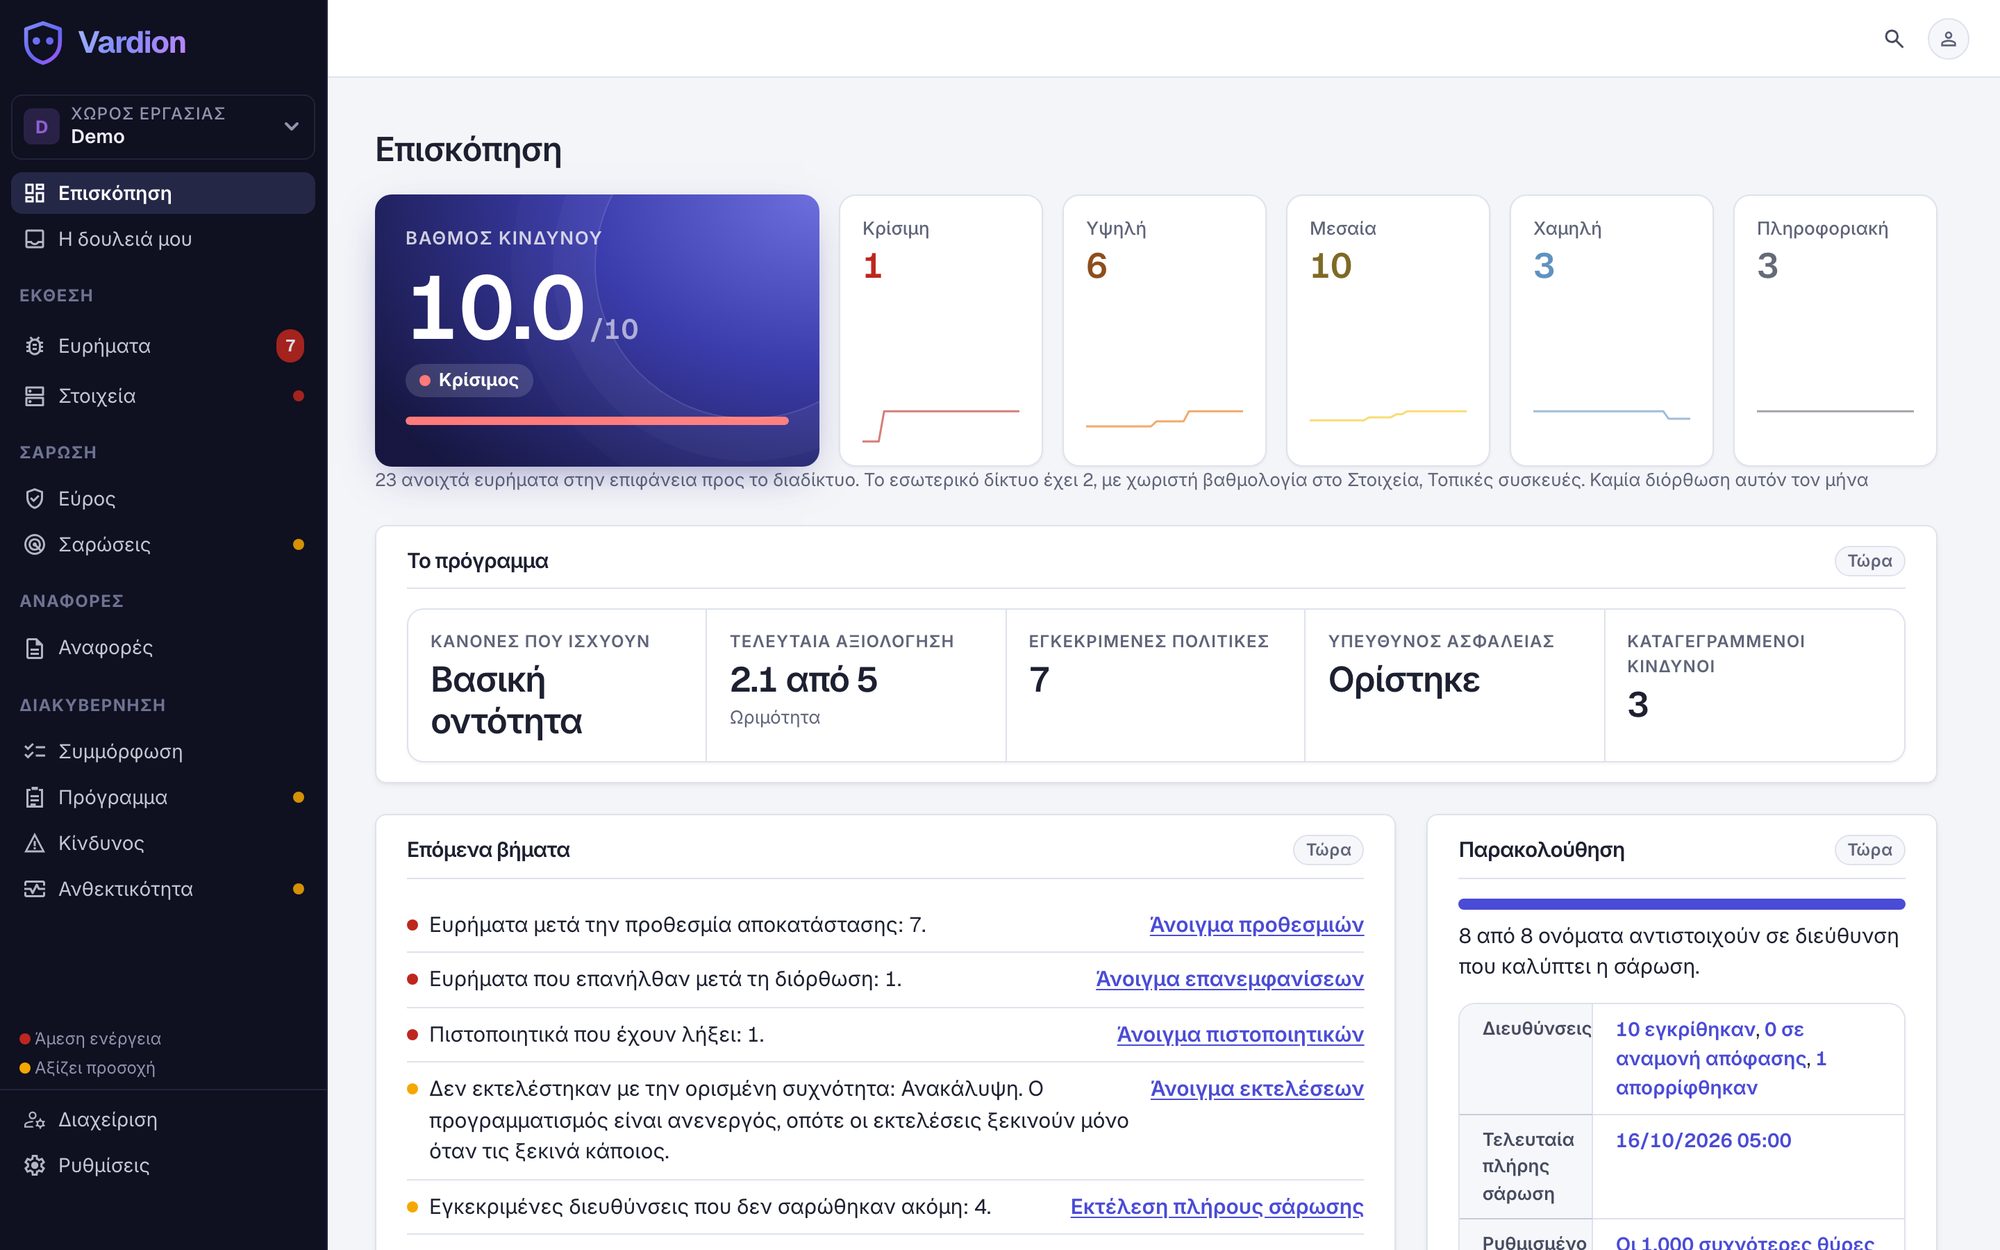Click the Στοιχεία server icon
Screen dimensions: 2000x1250
35,396
